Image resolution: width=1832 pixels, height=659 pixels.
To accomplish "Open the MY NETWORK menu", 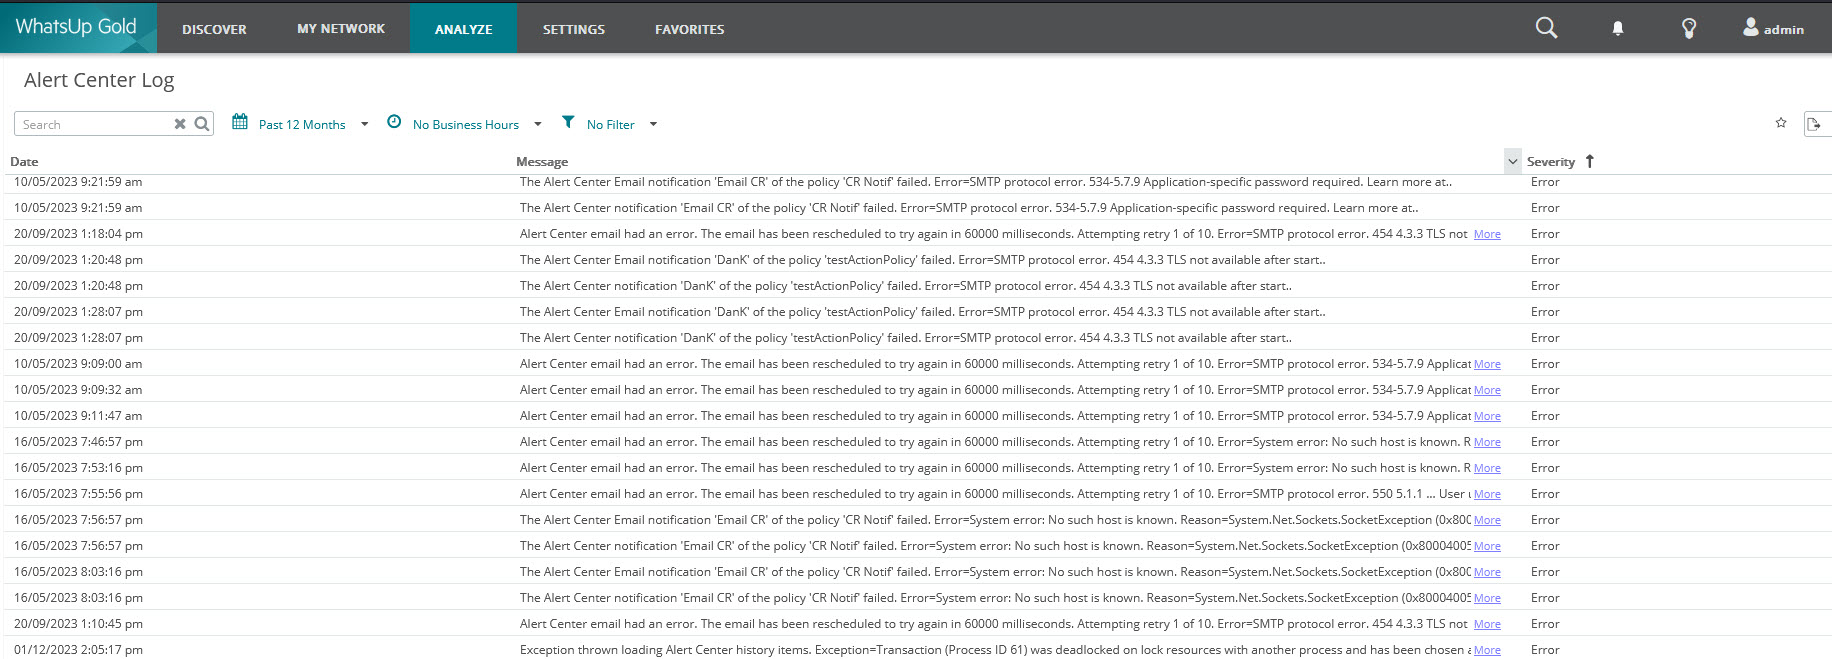I will click(x=341, y=29).
